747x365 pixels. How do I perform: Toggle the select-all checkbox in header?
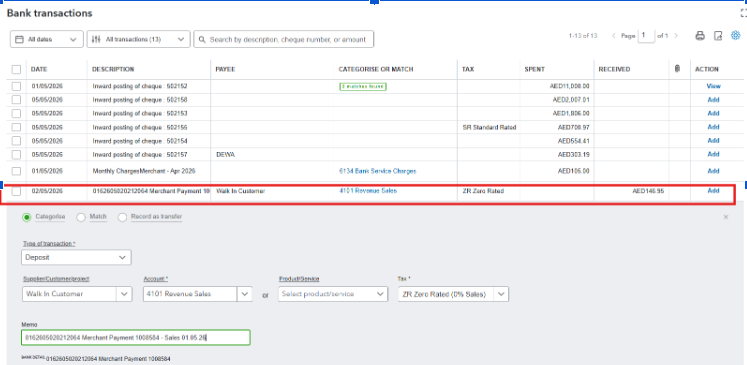click(17, 70)
